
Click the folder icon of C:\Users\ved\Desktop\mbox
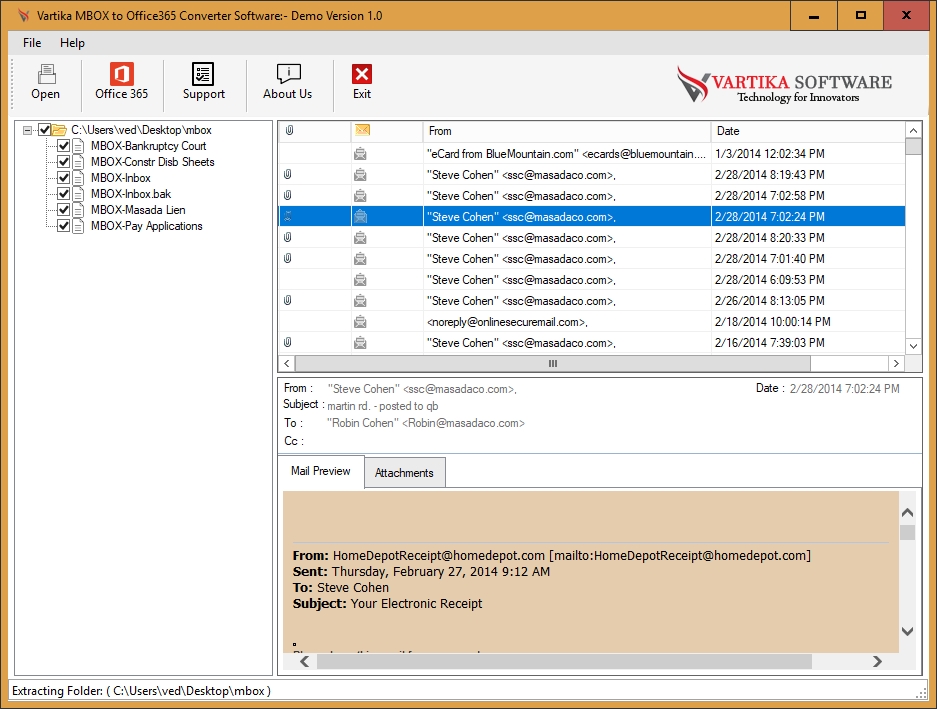point(59,130)
